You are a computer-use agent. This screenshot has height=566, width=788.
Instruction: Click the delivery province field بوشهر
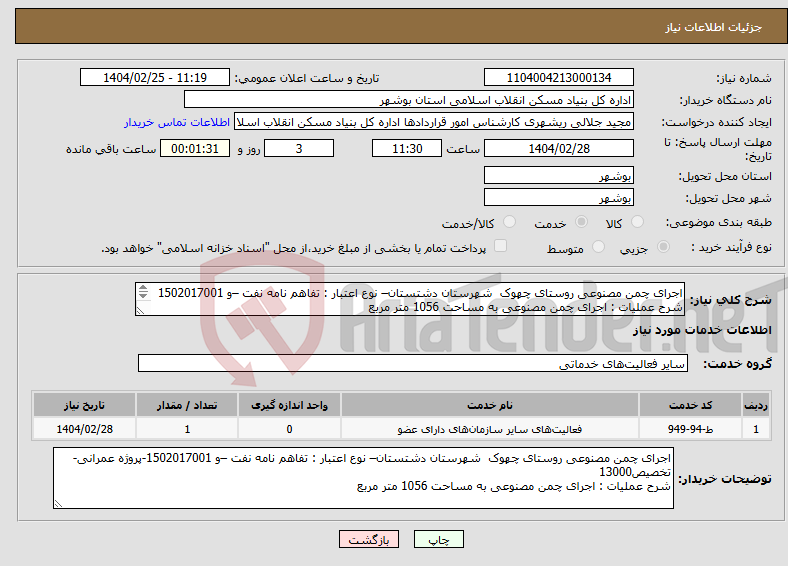click(558, 175)
